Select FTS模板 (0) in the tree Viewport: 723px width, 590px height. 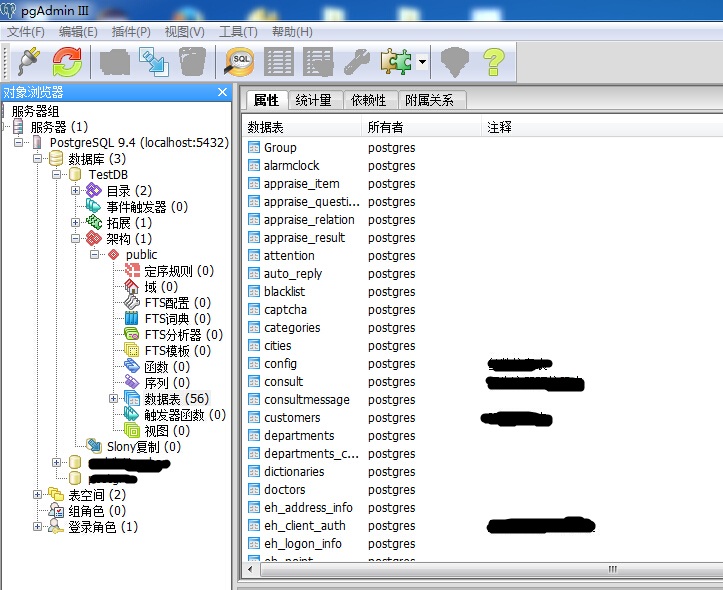178,351
